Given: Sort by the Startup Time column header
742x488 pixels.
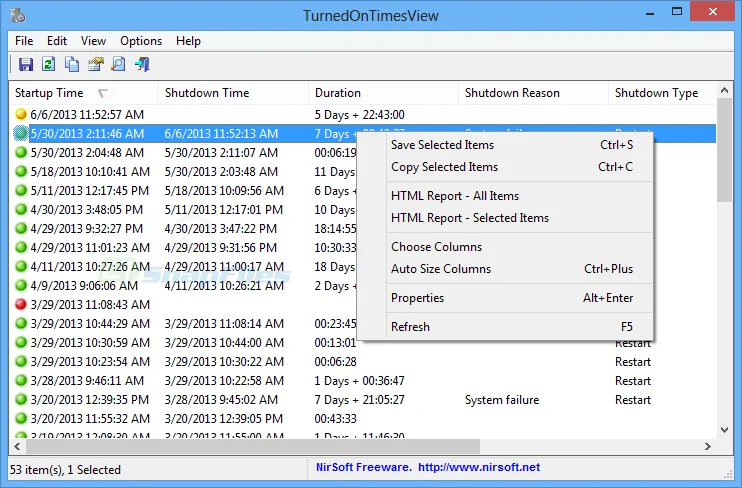Looking at the screenshot, I should [50, 93].
